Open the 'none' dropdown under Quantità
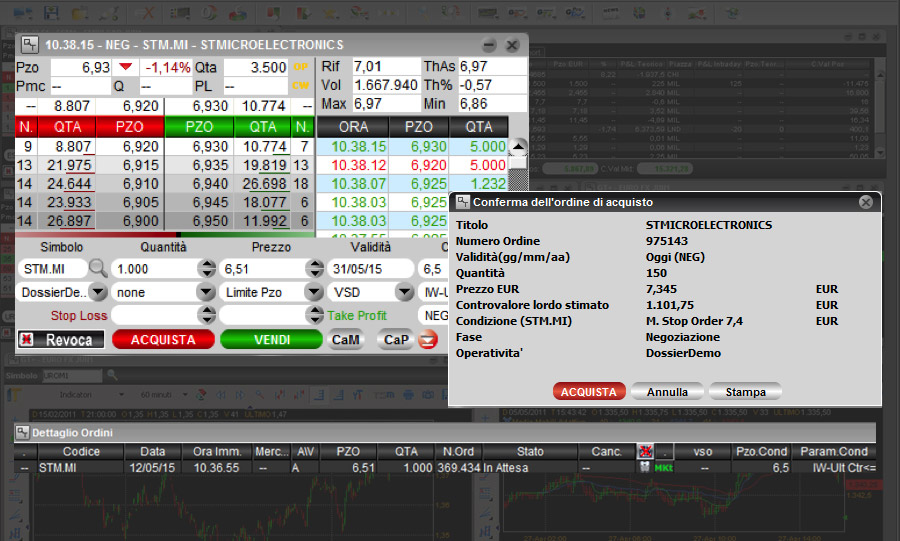The height and width of the screenshot is (541, 900). click(205, 292)
